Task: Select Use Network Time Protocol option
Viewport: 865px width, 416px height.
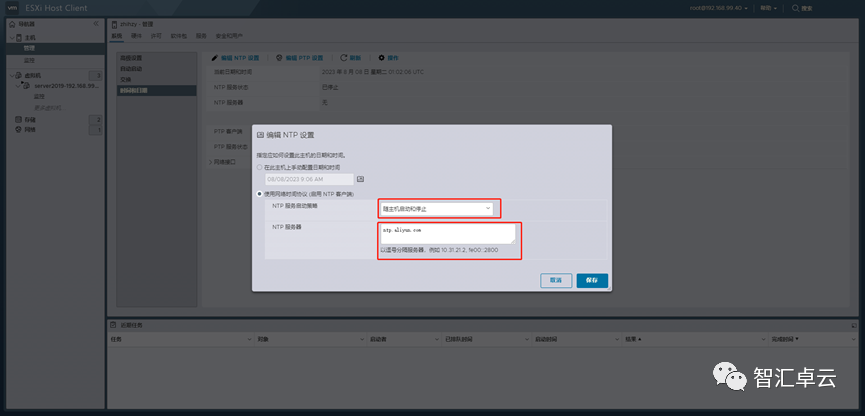Action: [259, 194]
